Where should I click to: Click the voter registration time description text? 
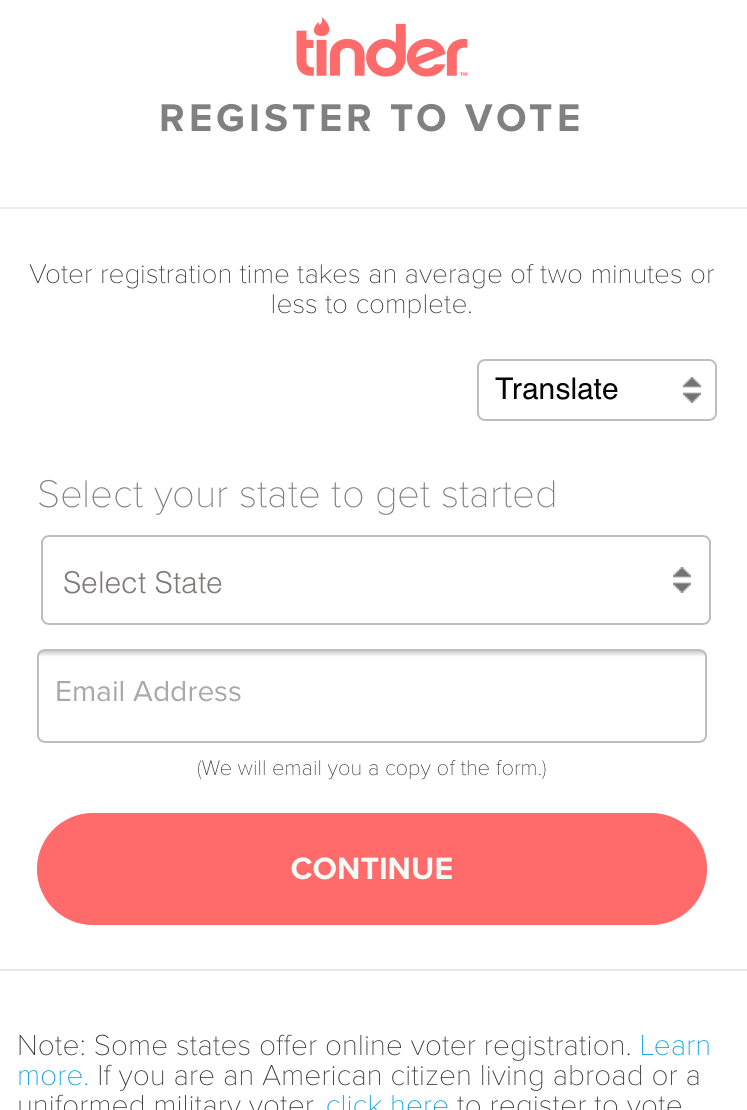[x=372, y=289]
